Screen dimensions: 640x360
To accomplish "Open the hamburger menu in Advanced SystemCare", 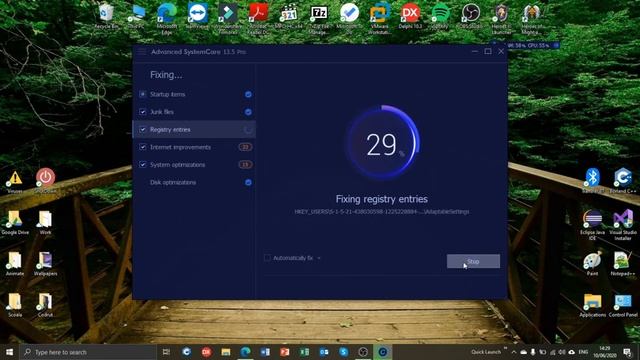I will (x=142, y=52).
